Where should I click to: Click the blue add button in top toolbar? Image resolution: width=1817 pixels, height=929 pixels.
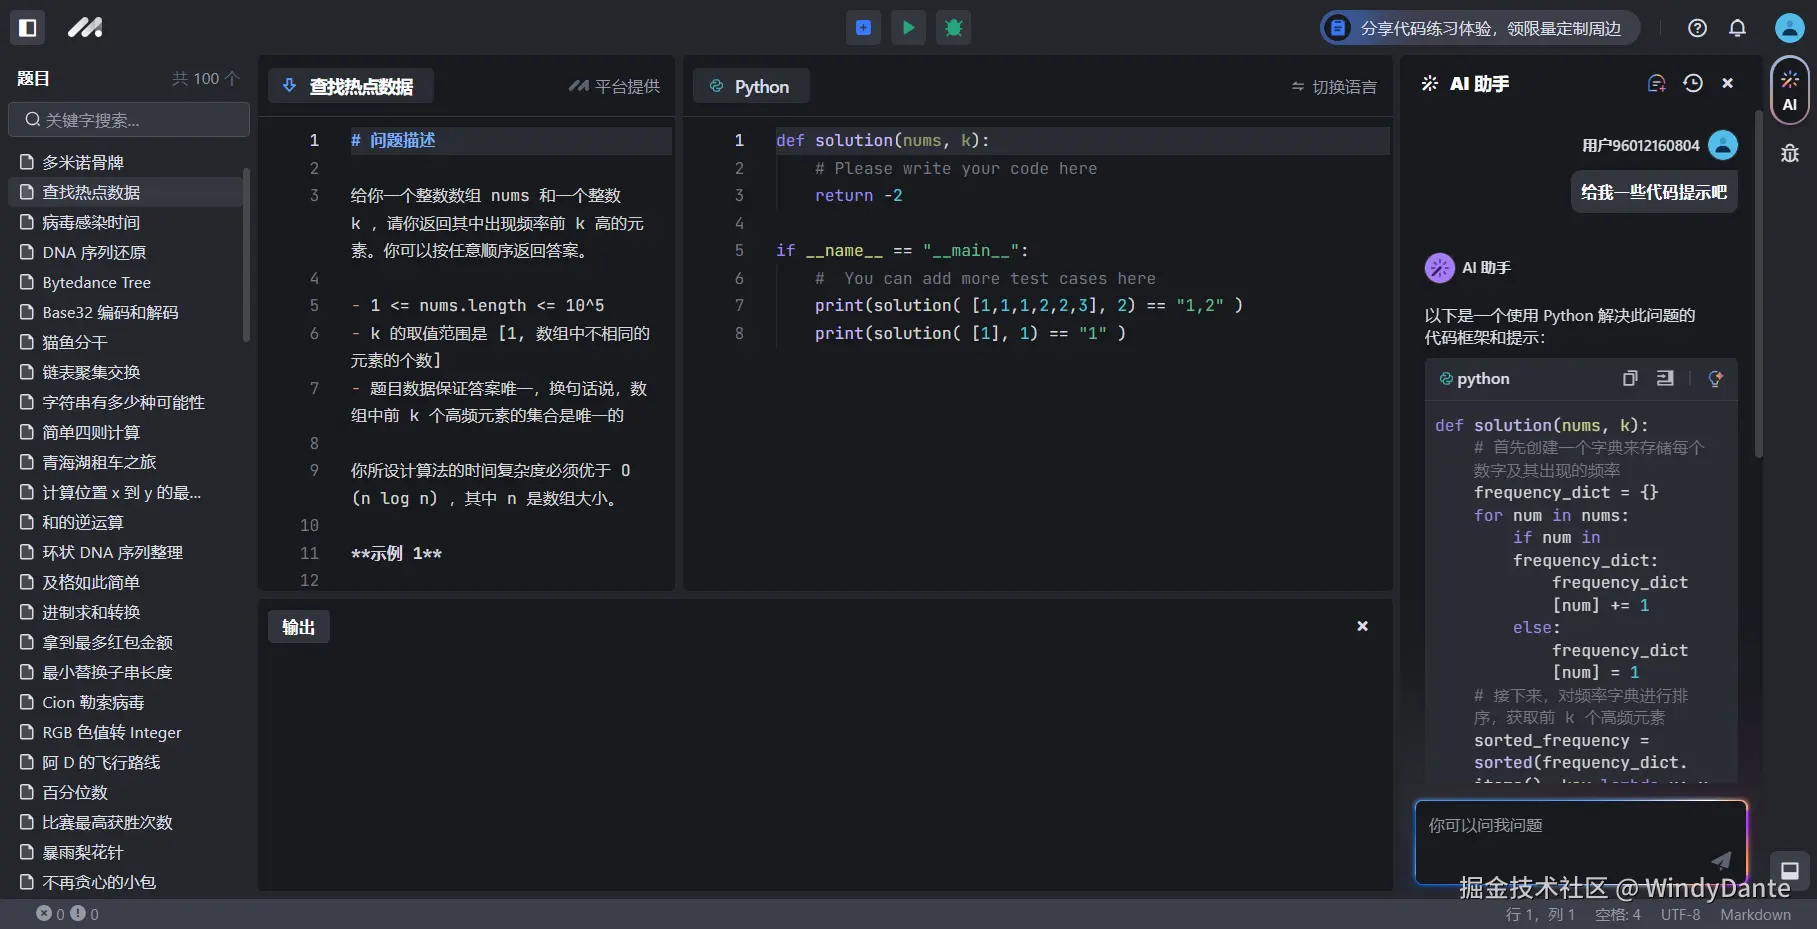[x=863, y=28]
